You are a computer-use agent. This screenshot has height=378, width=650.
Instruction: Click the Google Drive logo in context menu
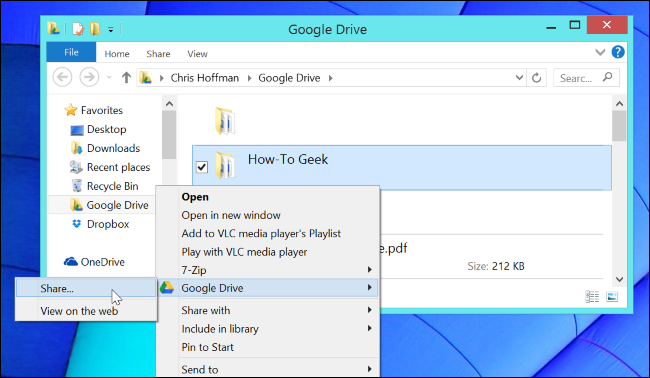tap(167, 287)
